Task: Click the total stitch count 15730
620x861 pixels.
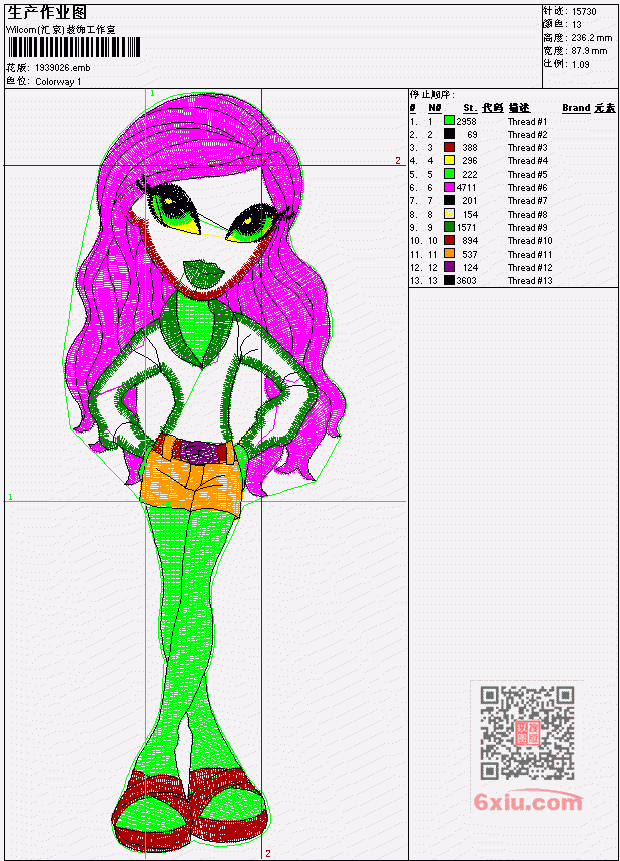Action: [x=584, y=12]
